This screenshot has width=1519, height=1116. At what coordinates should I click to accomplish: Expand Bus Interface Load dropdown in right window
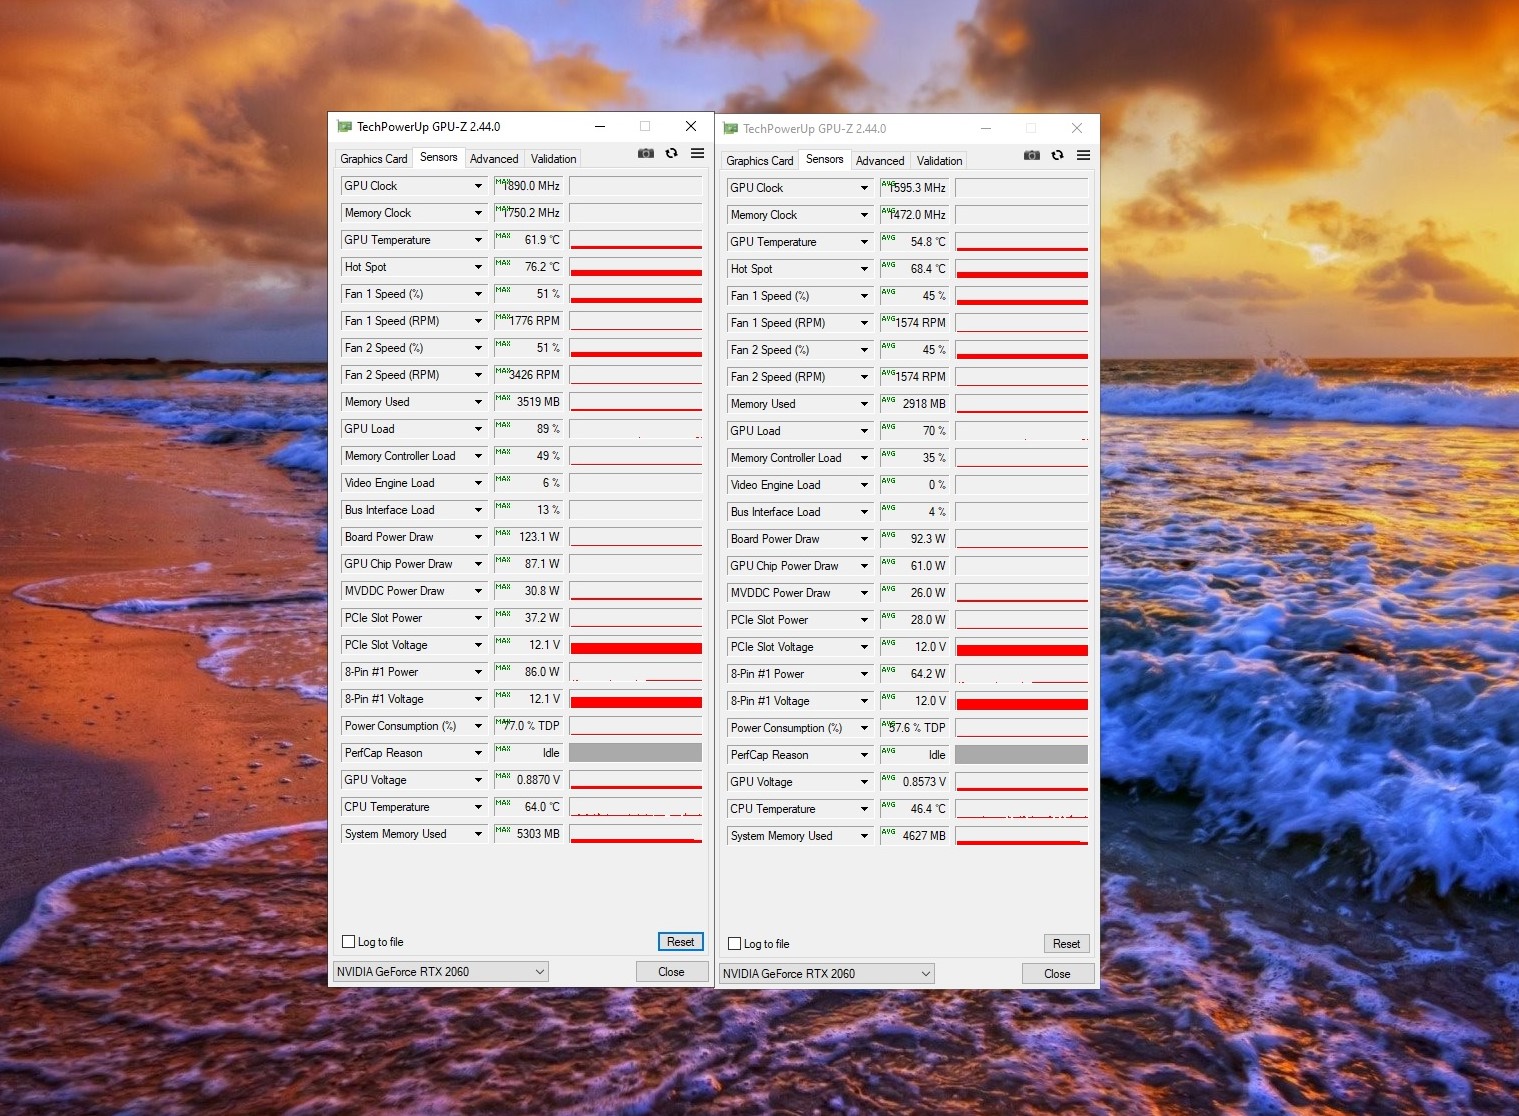pyautogui.click(x=864, y=512)
